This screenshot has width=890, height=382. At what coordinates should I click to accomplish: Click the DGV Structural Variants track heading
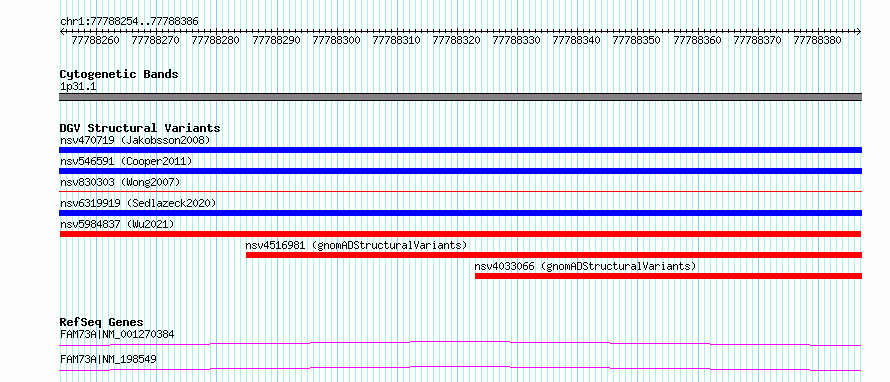tap(140, 128)
